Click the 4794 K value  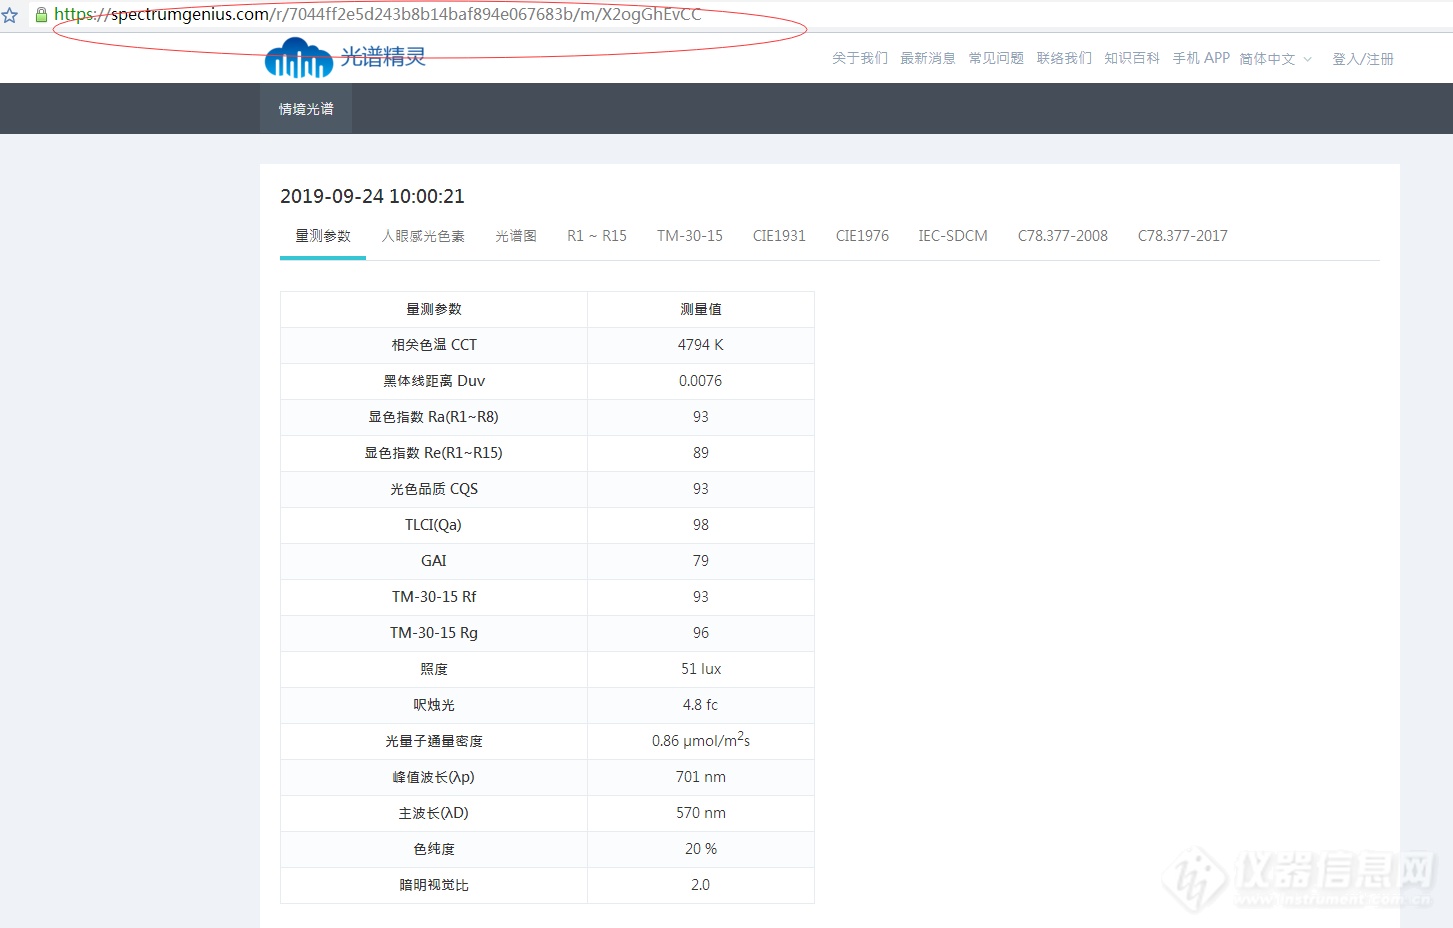point(701,345)
